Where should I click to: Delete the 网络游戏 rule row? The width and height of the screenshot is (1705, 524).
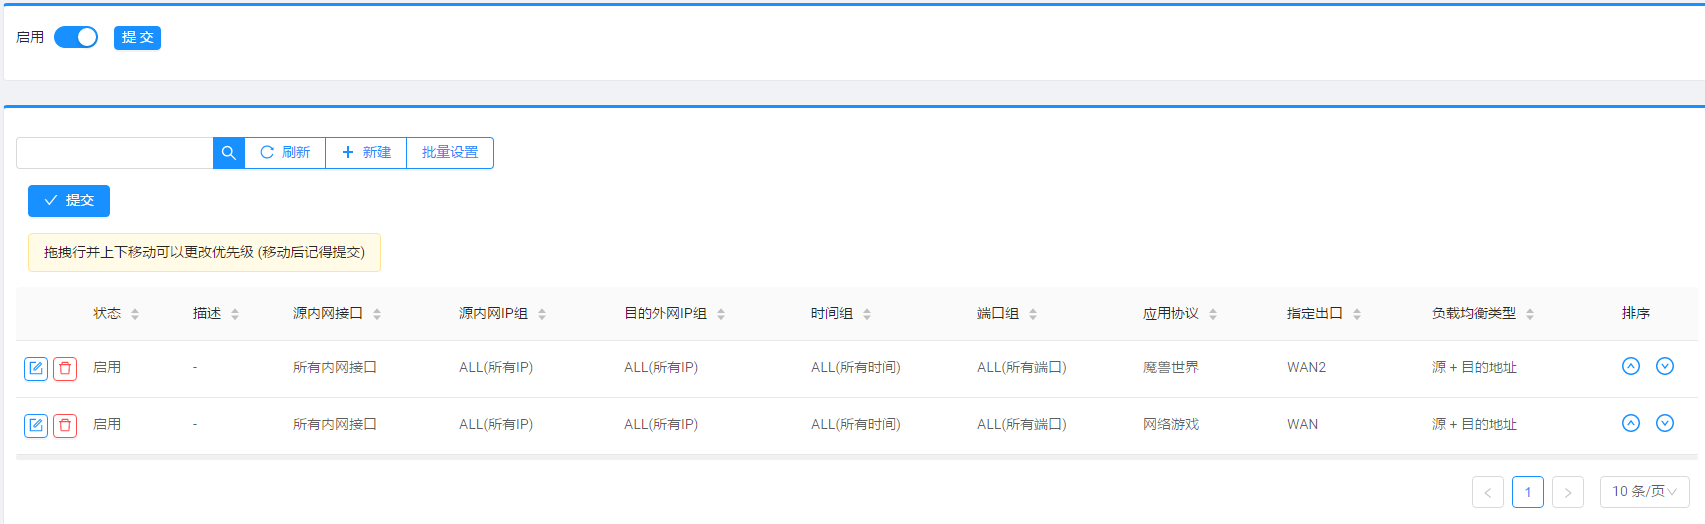(x=65, y=425)
